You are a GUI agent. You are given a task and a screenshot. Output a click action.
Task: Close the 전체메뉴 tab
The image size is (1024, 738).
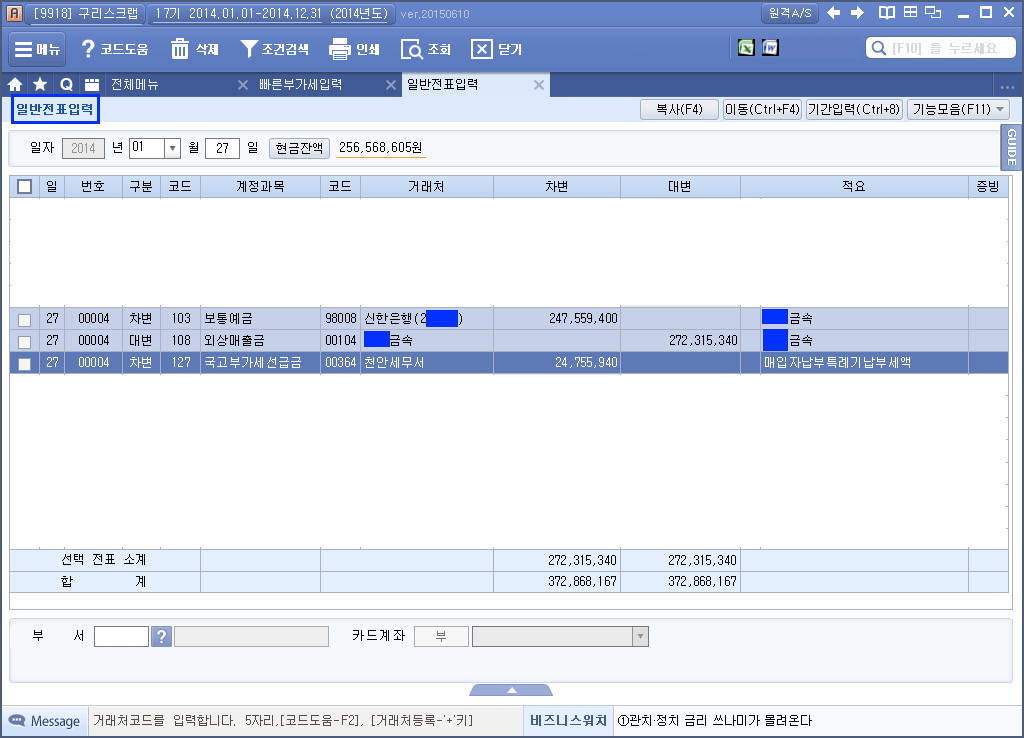coord(242,85)
